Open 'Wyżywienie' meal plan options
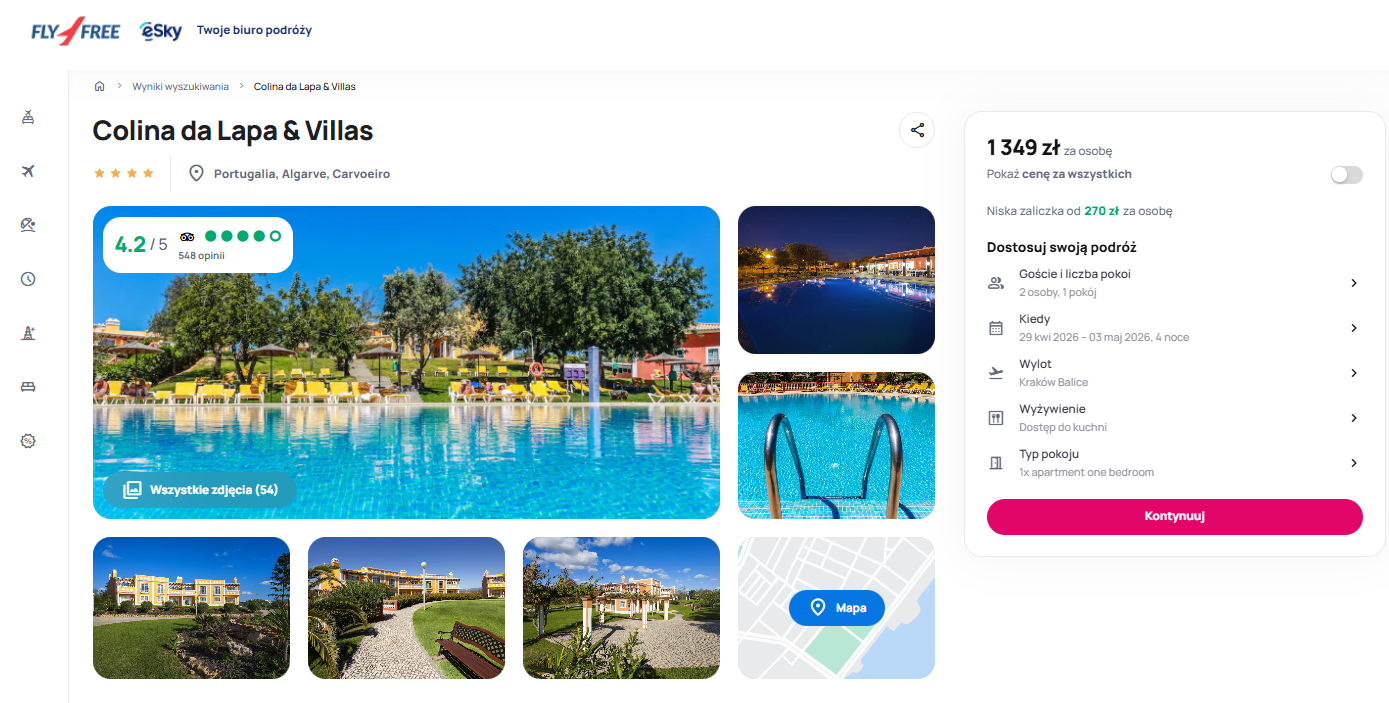Screen dimensions: 1389x703 [1174, 418]
